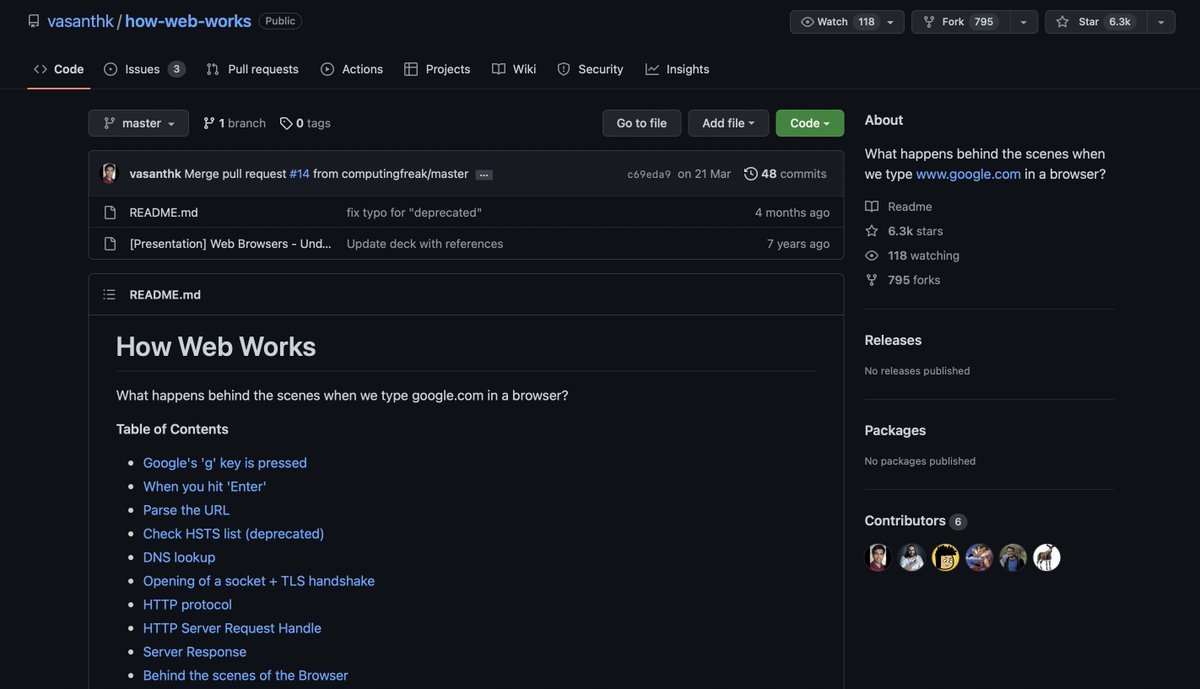
Task: Jump to Opening of a socket + TLS handshake
Action: pos(259,581)
